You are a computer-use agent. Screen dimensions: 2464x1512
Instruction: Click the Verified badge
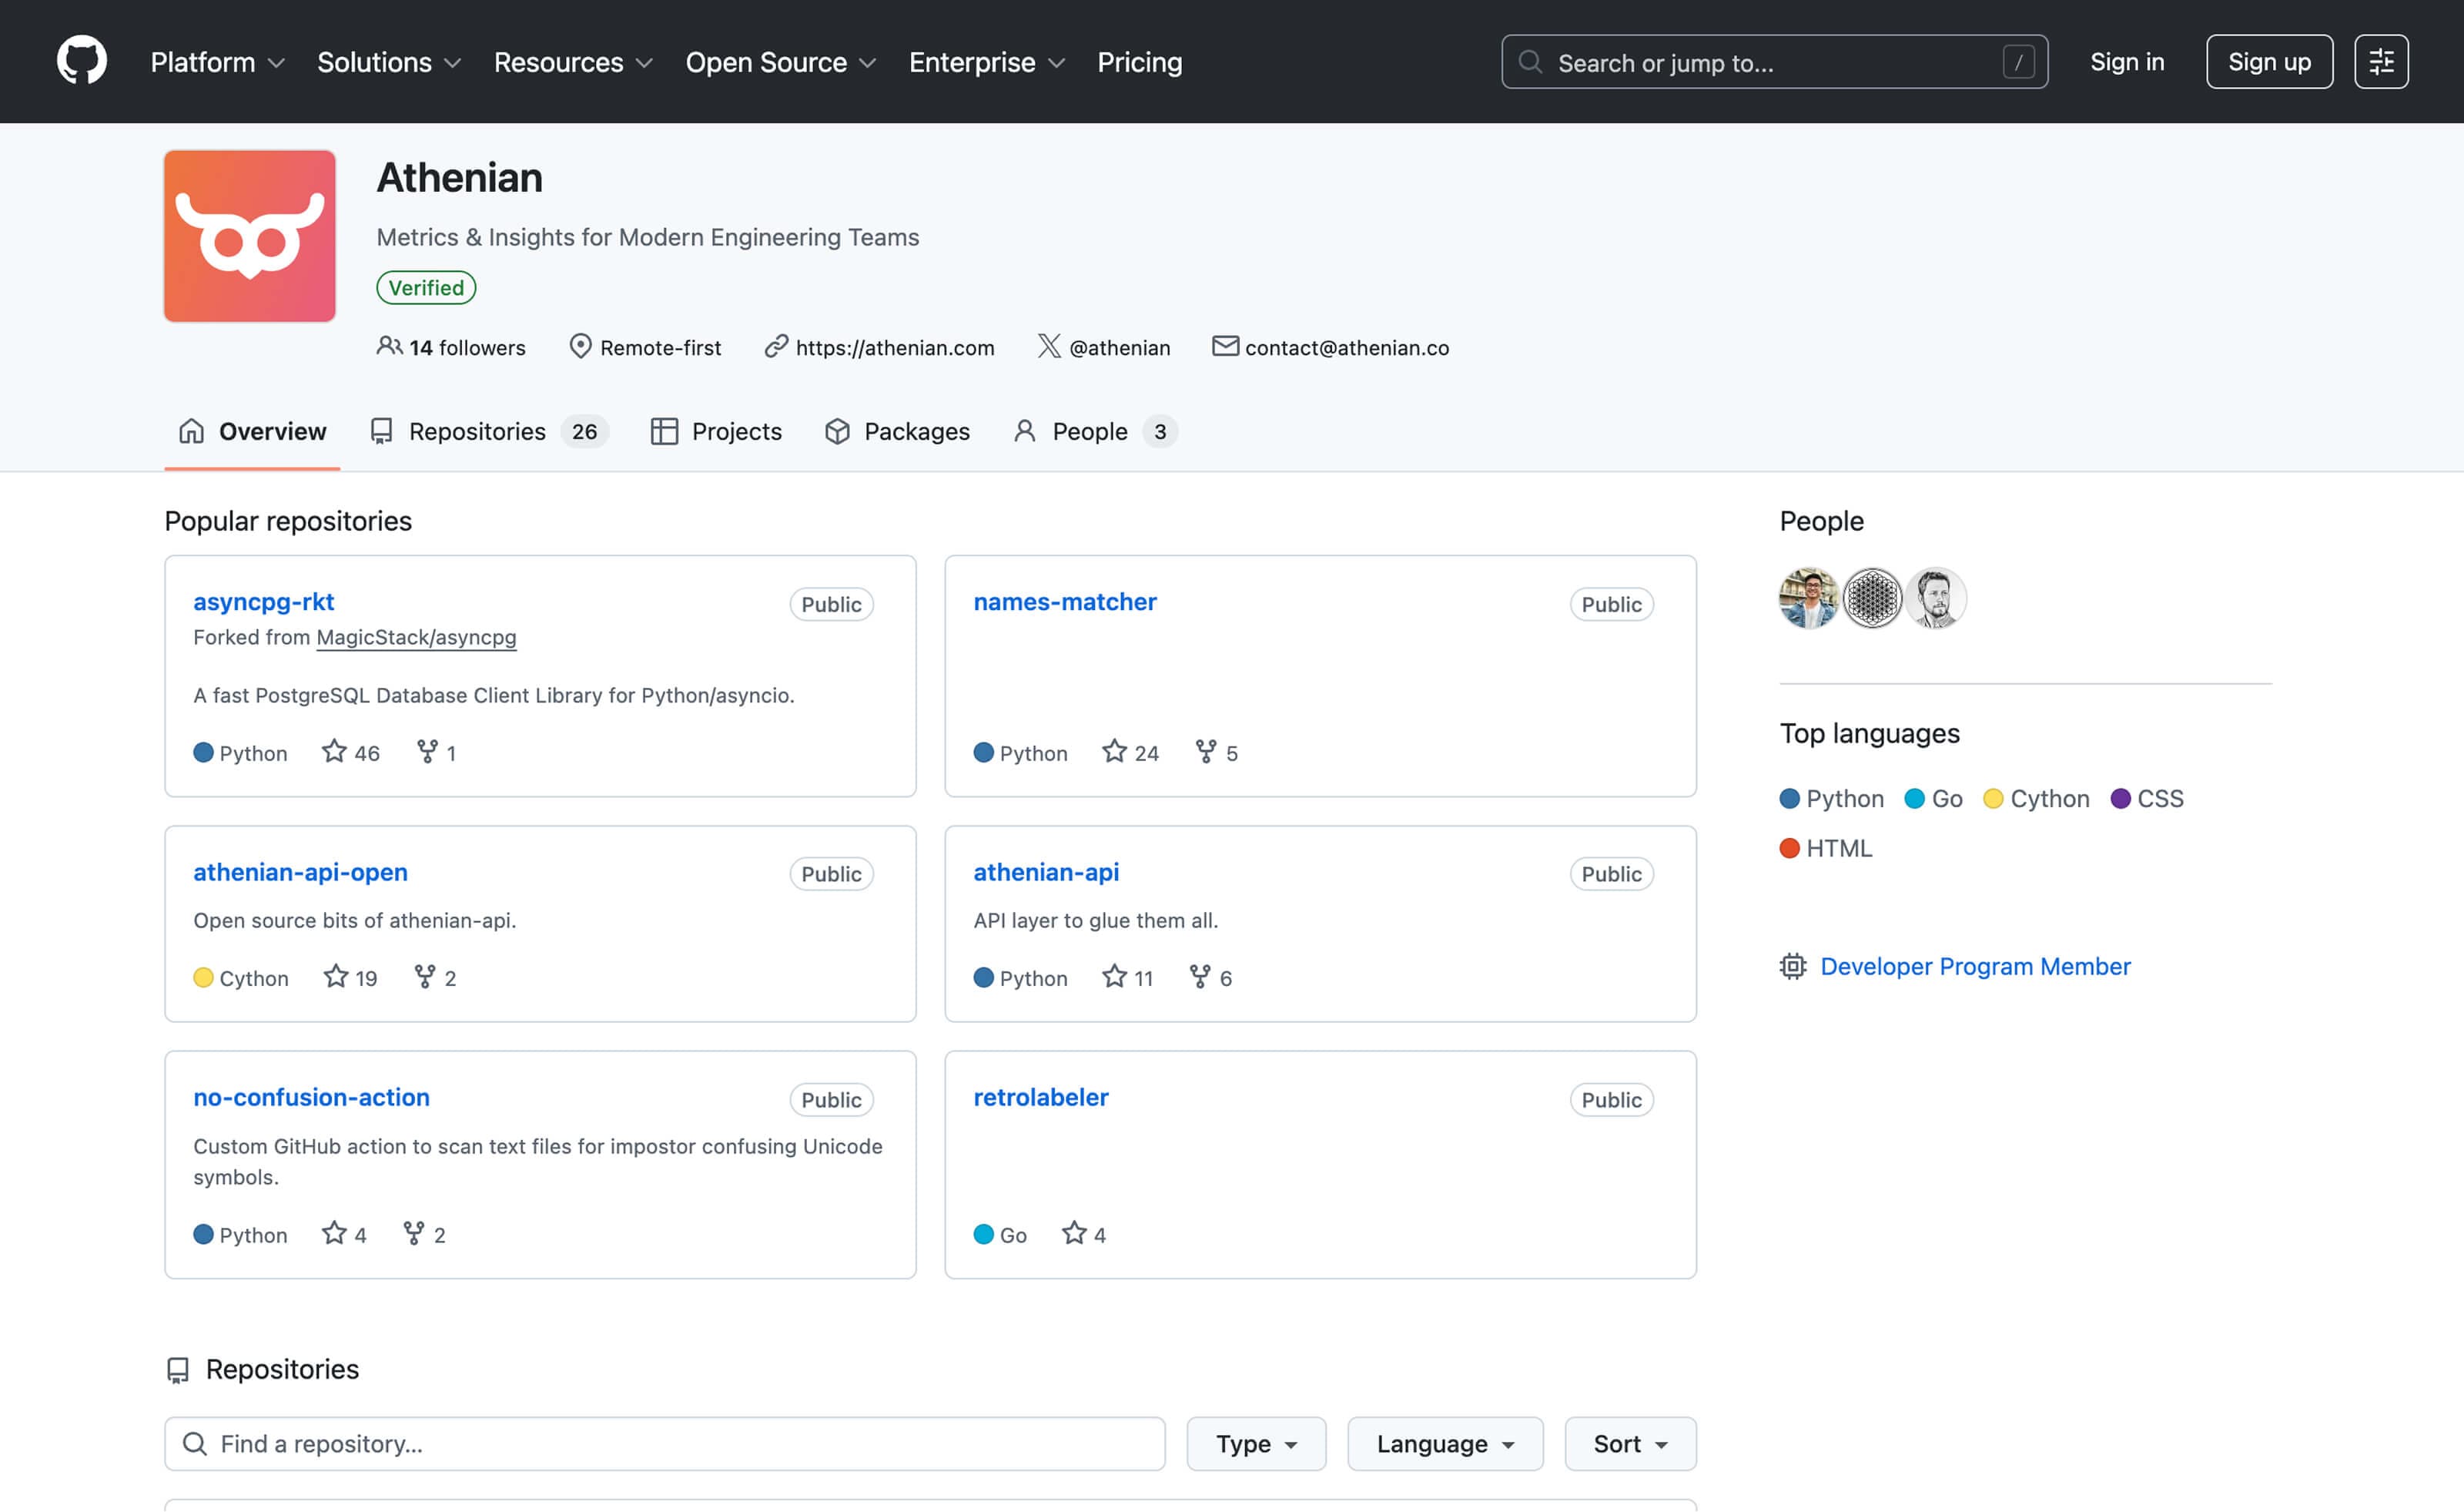[426, 287]
